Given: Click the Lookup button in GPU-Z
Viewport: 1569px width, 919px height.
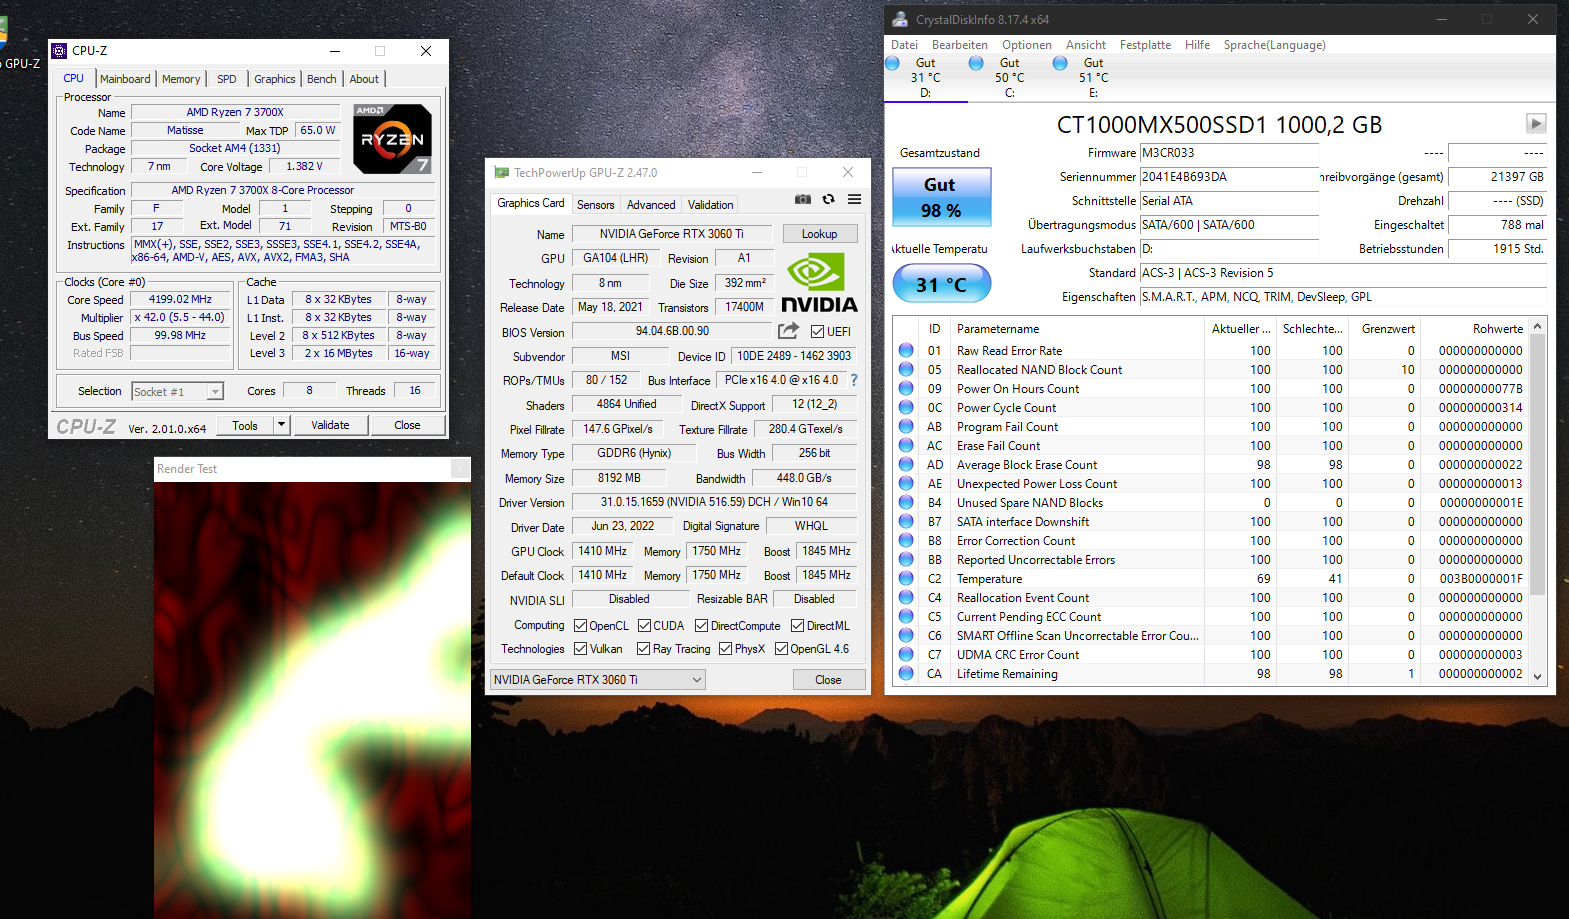Looking at the screenshot, I should click(819, 234).
